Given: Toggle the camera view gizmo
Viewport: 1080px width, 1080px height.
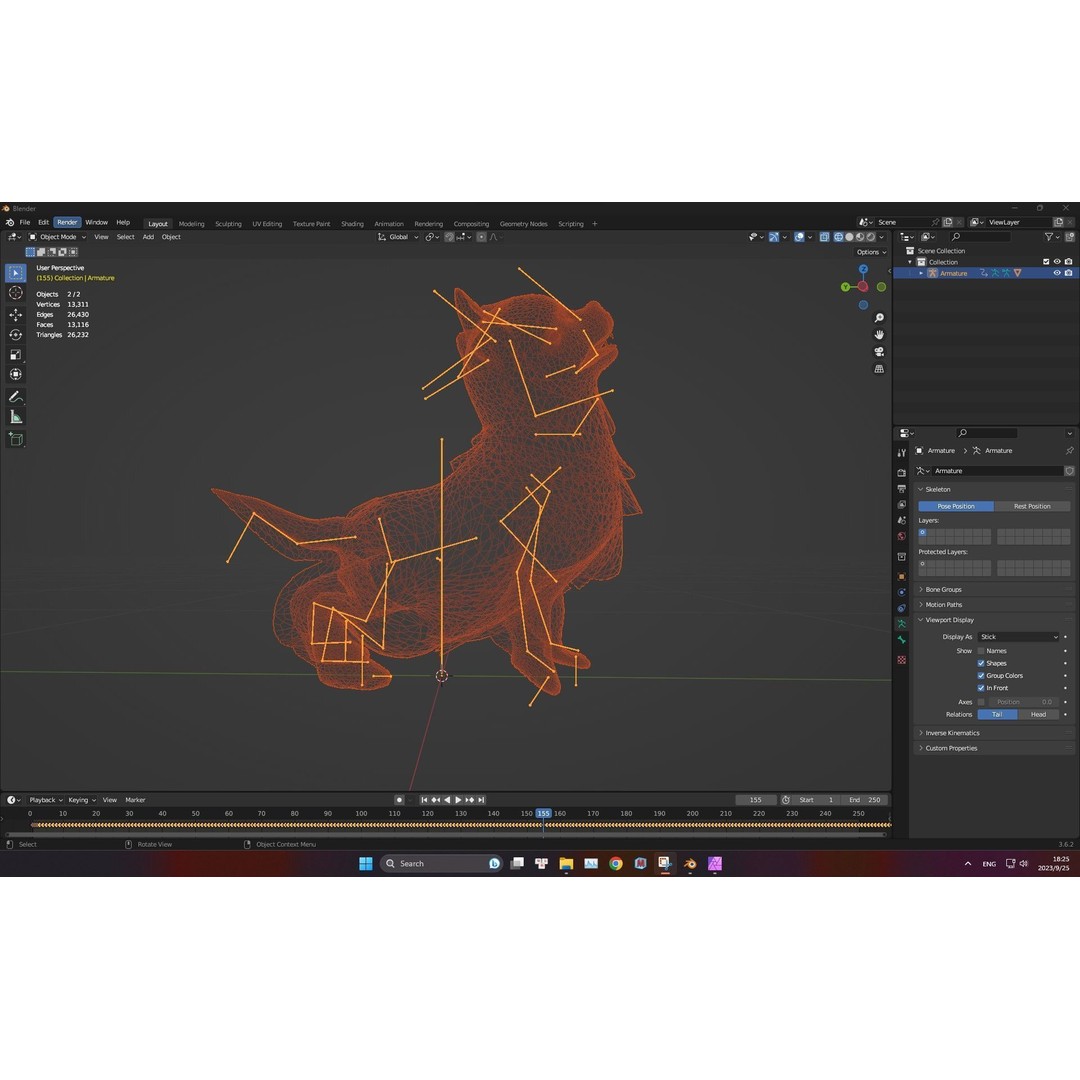Looking at the screenshot, I should [879, 352].
